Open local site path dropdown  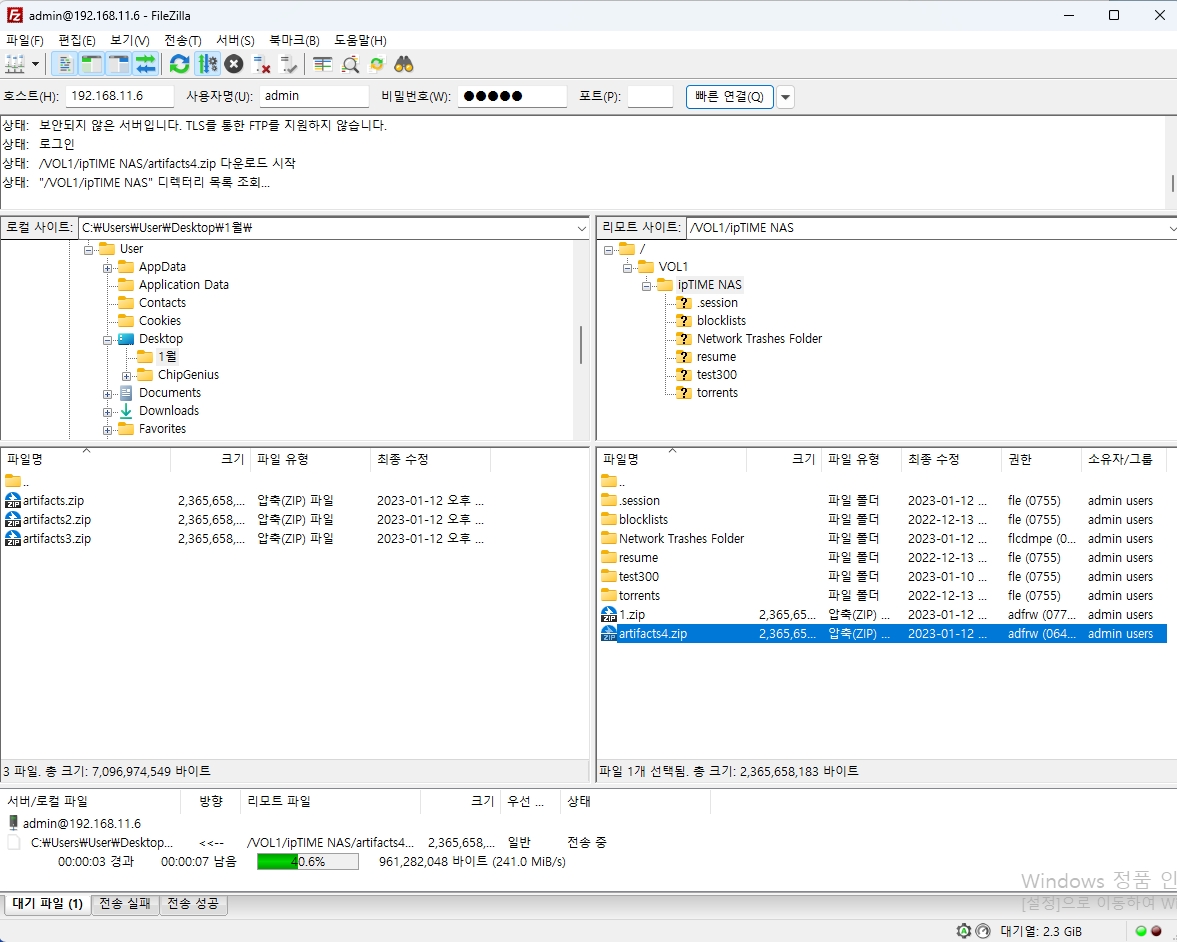pyautogui.click(x=582, y=228)
